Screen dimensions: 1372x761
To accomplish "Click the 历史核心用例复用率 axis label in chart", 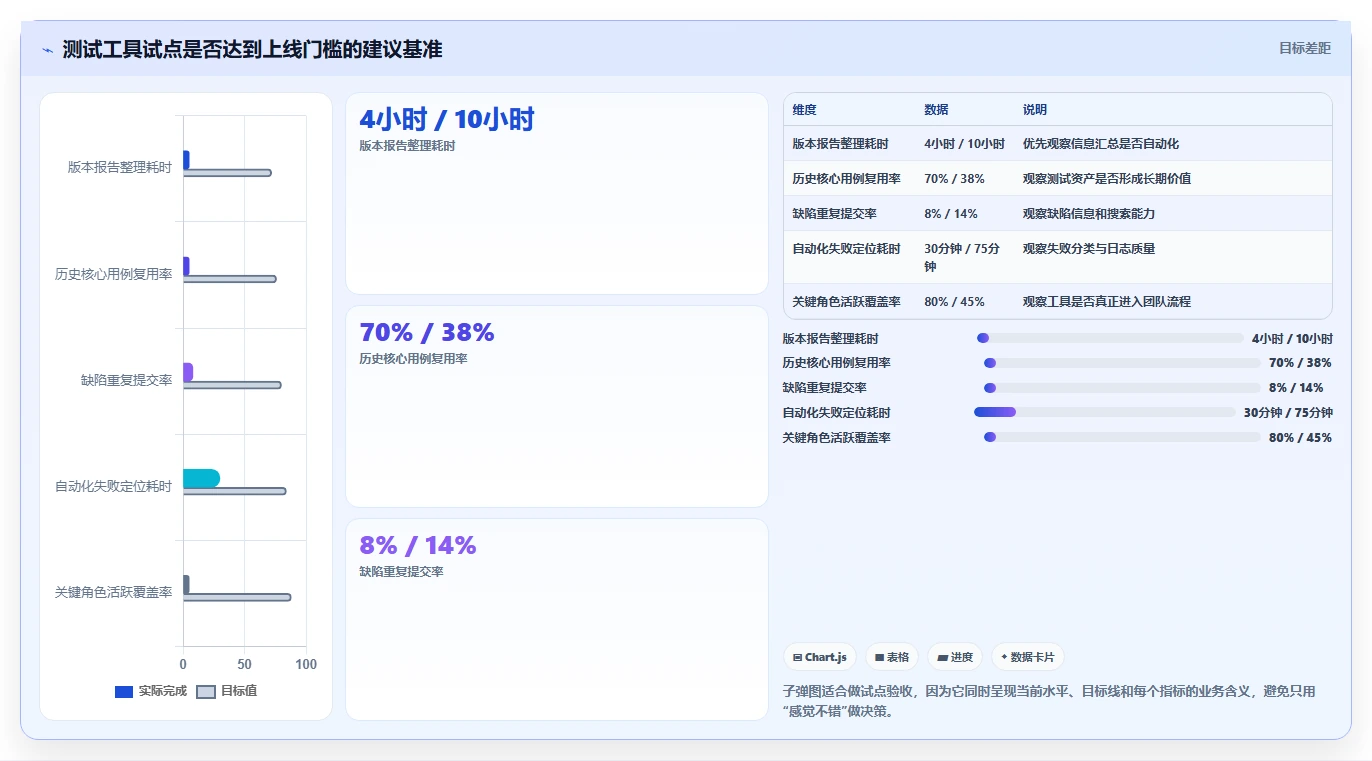I will [114, 274].
